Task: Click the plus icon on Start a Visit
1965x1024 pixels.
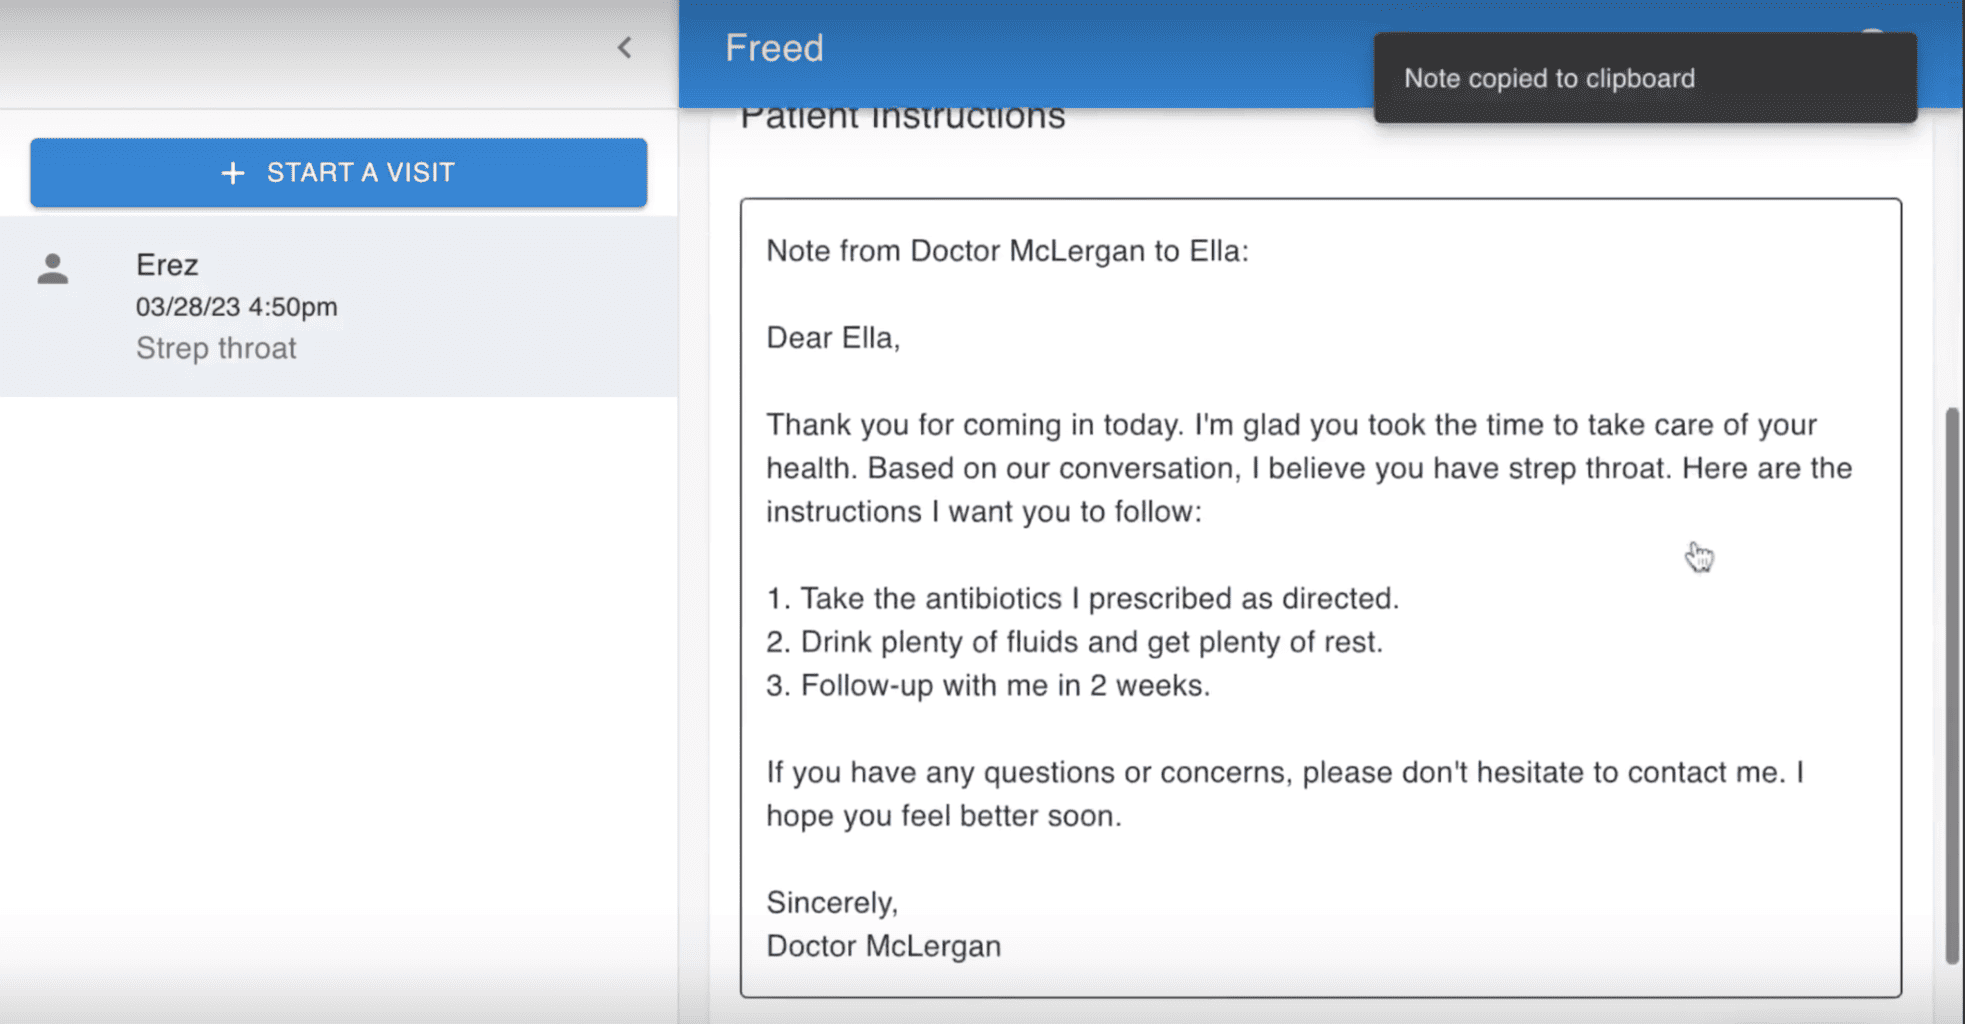Action: tap(233, 173)
